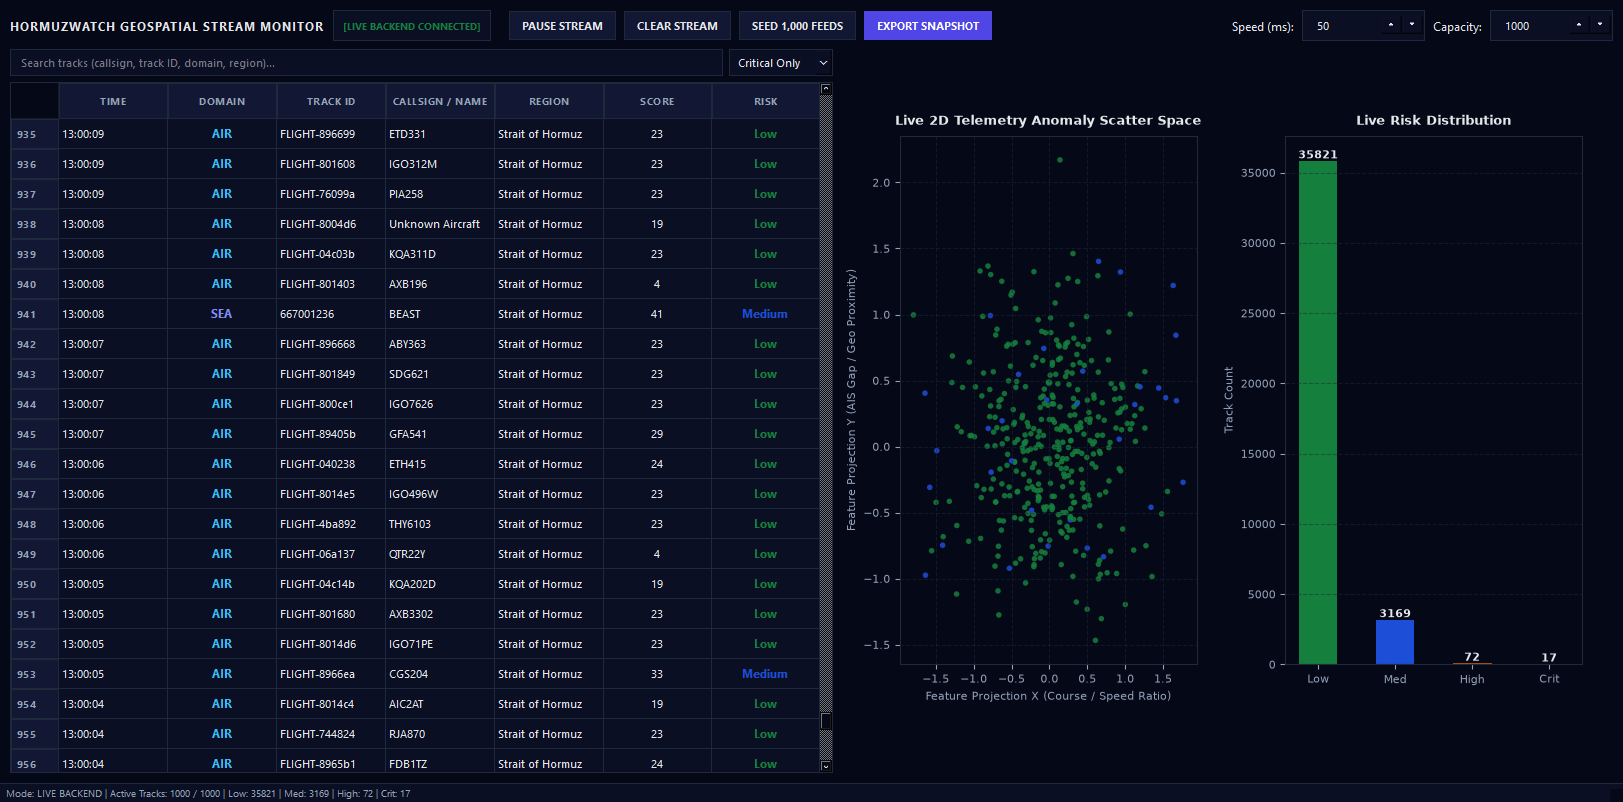Sort table by RISK column header
This screenshot has height=802, width=1623.
(766, 101)
